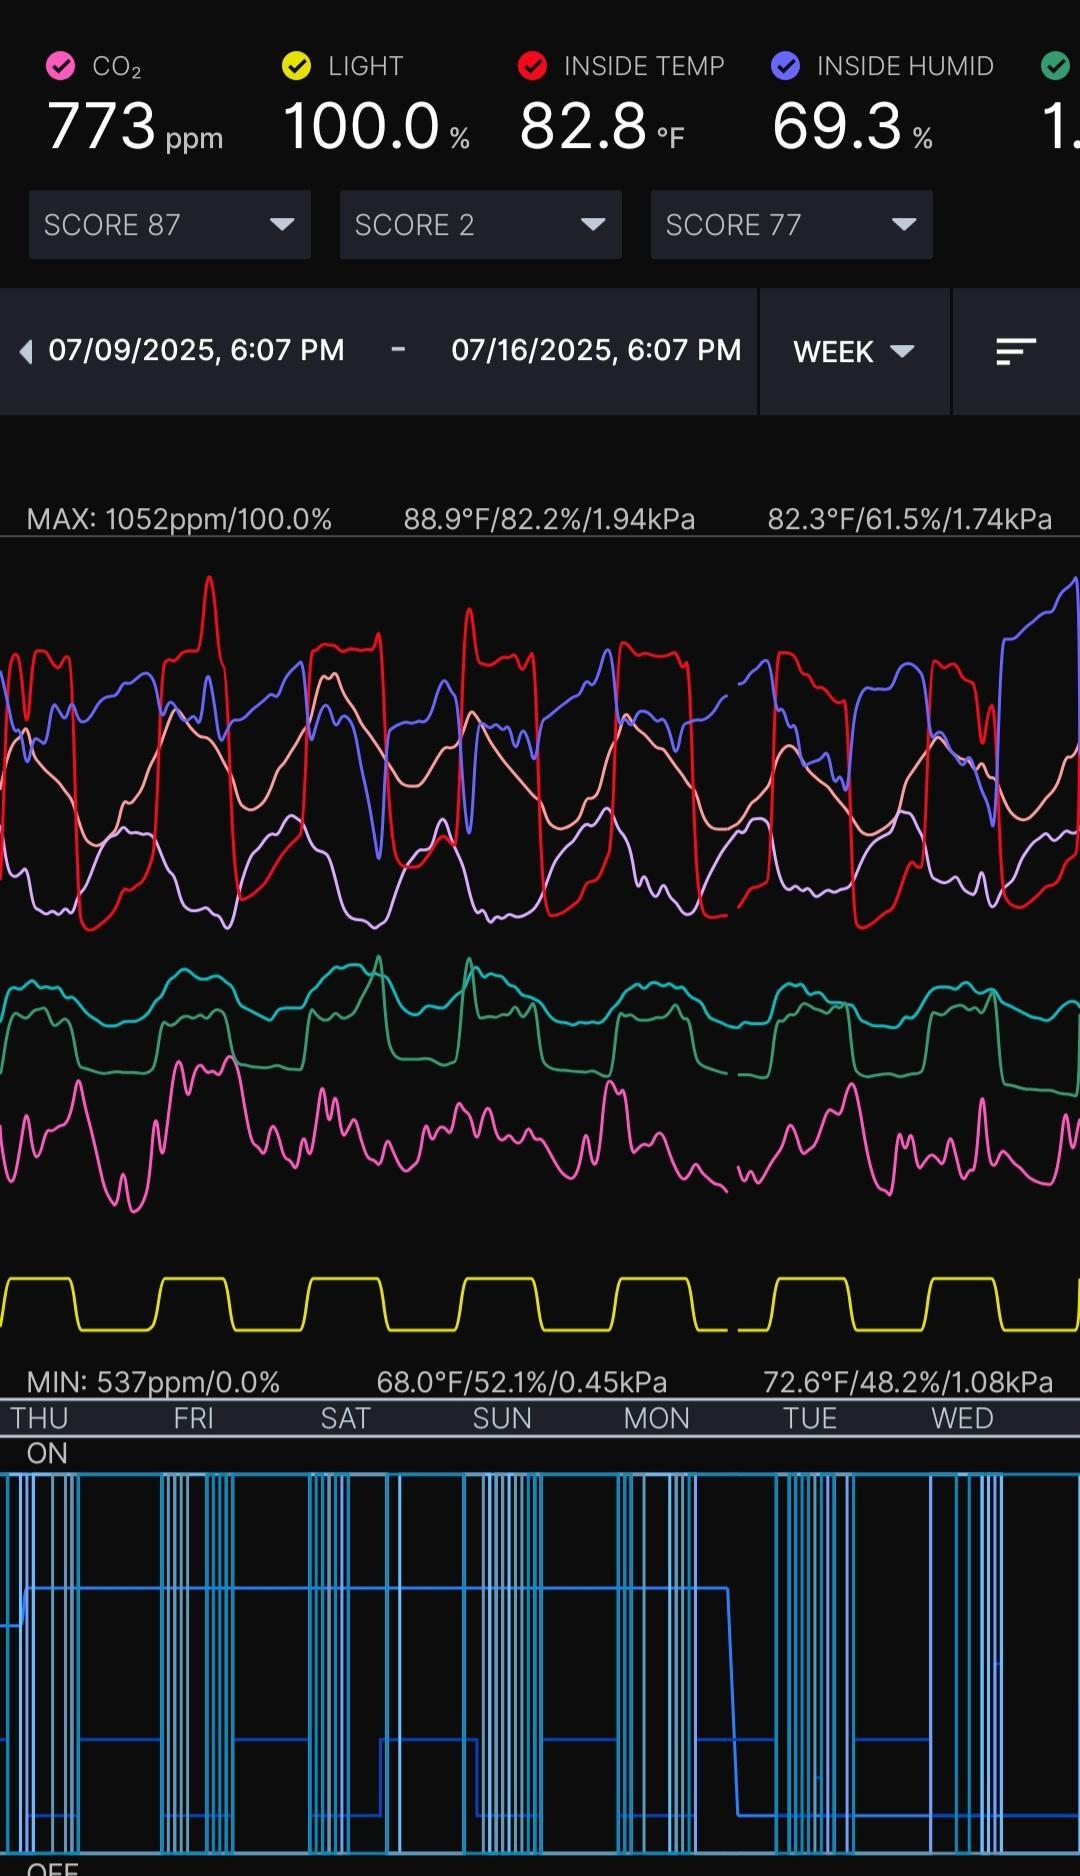Toggle the LIGHT series checkbox

point(296,66)
